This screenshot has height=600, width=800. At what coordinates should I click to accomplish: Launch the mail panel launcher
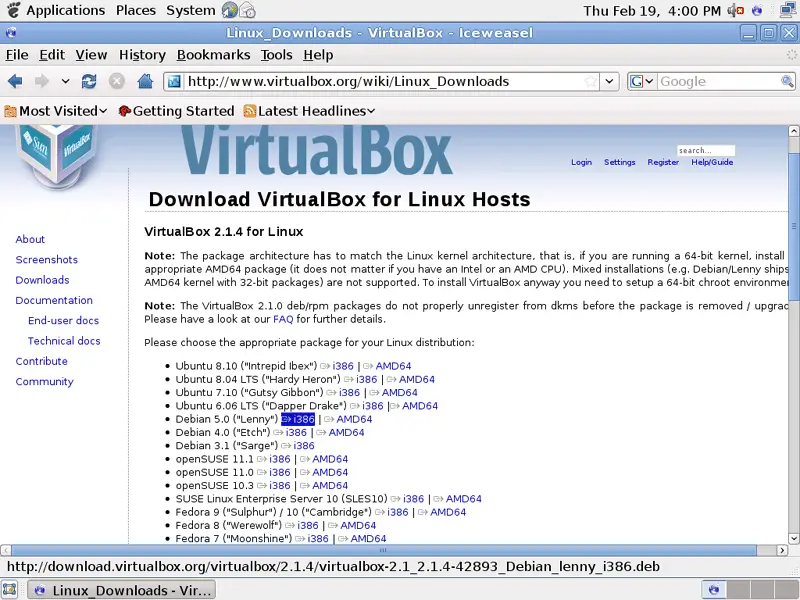[x=247, y=10]
